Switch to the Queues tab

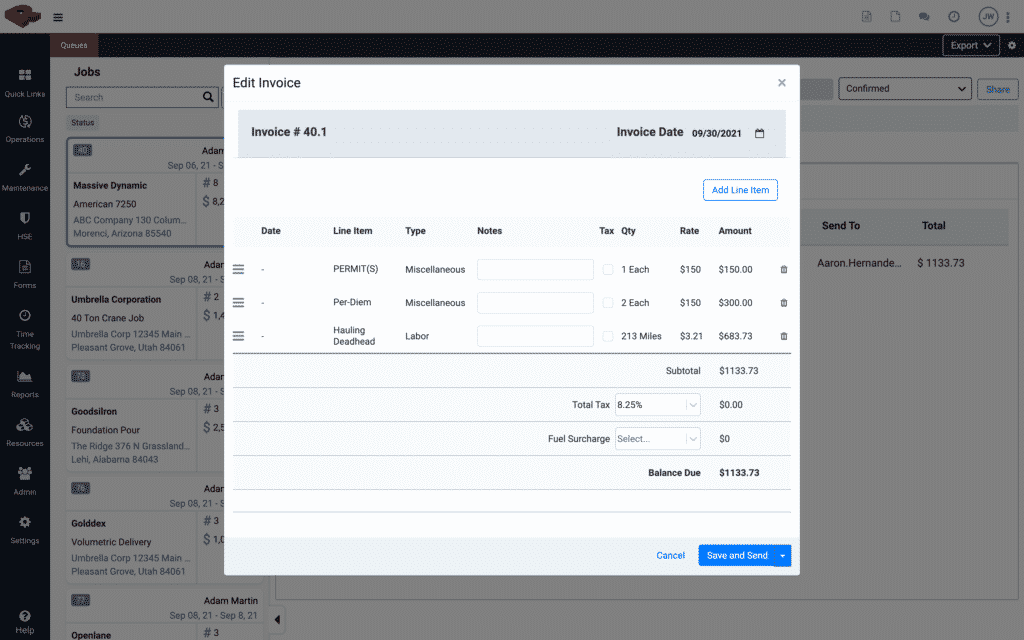(x=73, y=45)
